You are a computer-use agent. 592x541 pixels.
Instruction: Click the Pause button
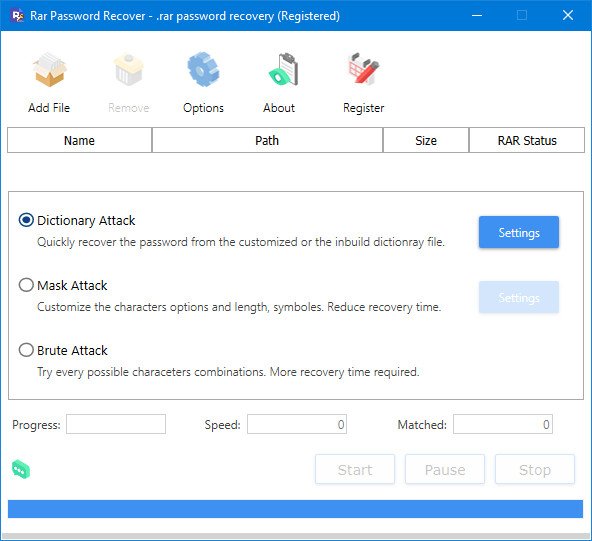pos(445,469)
